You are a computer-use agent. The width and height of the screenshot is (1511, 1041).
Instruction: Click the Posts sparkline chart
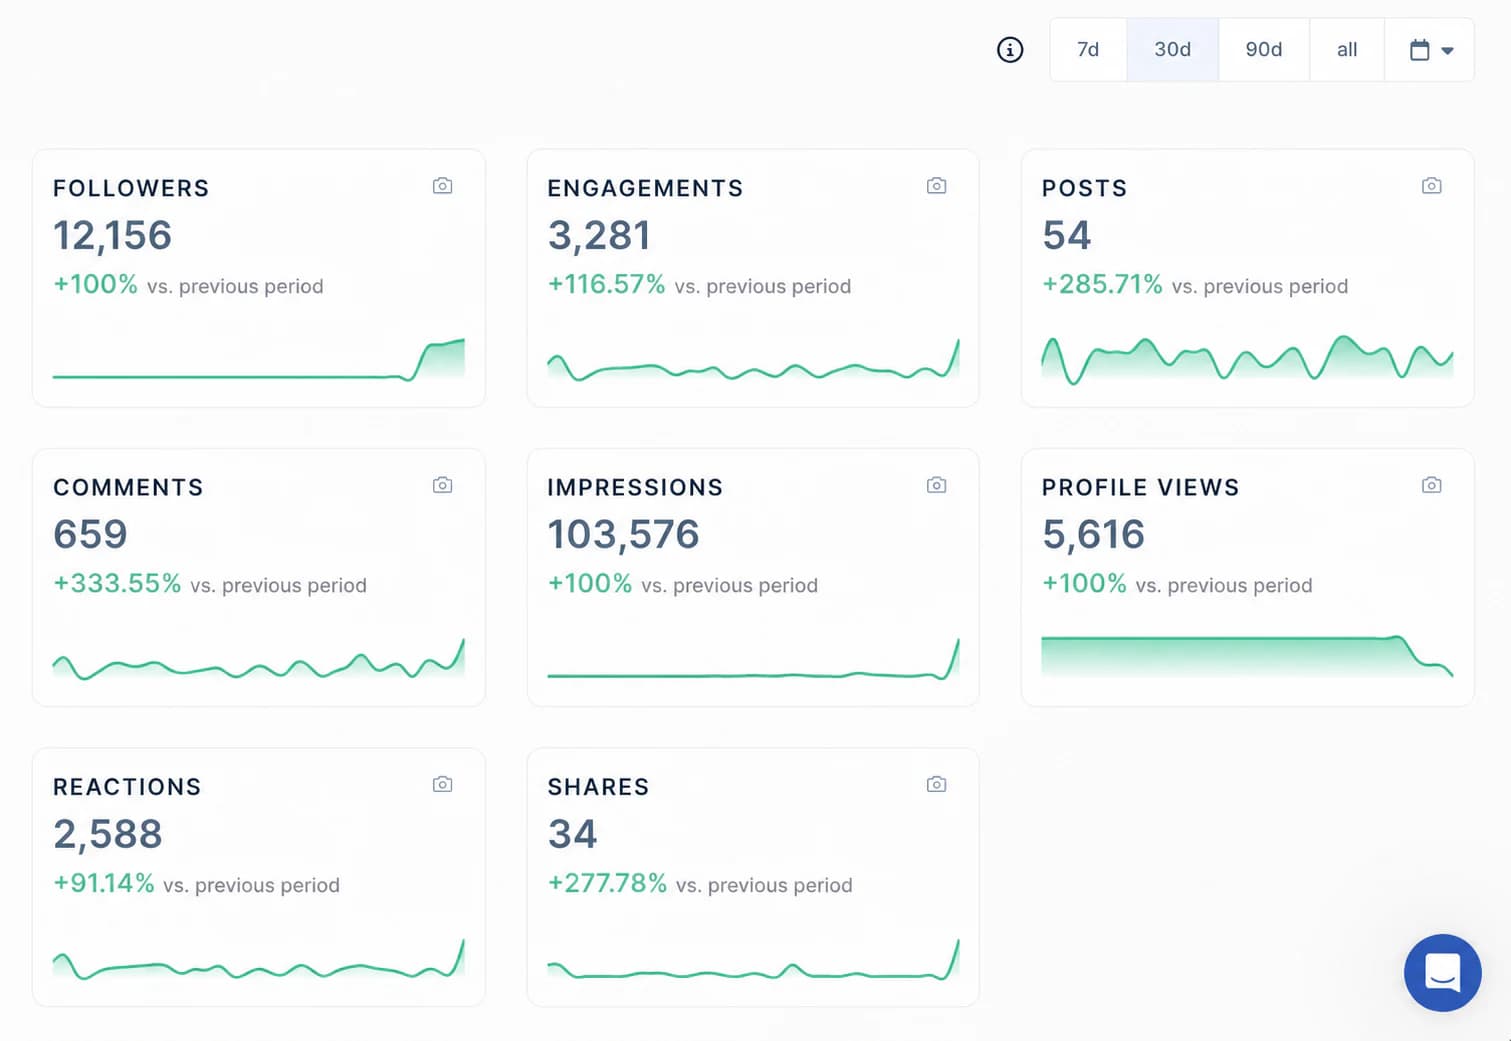(1247, 359)
